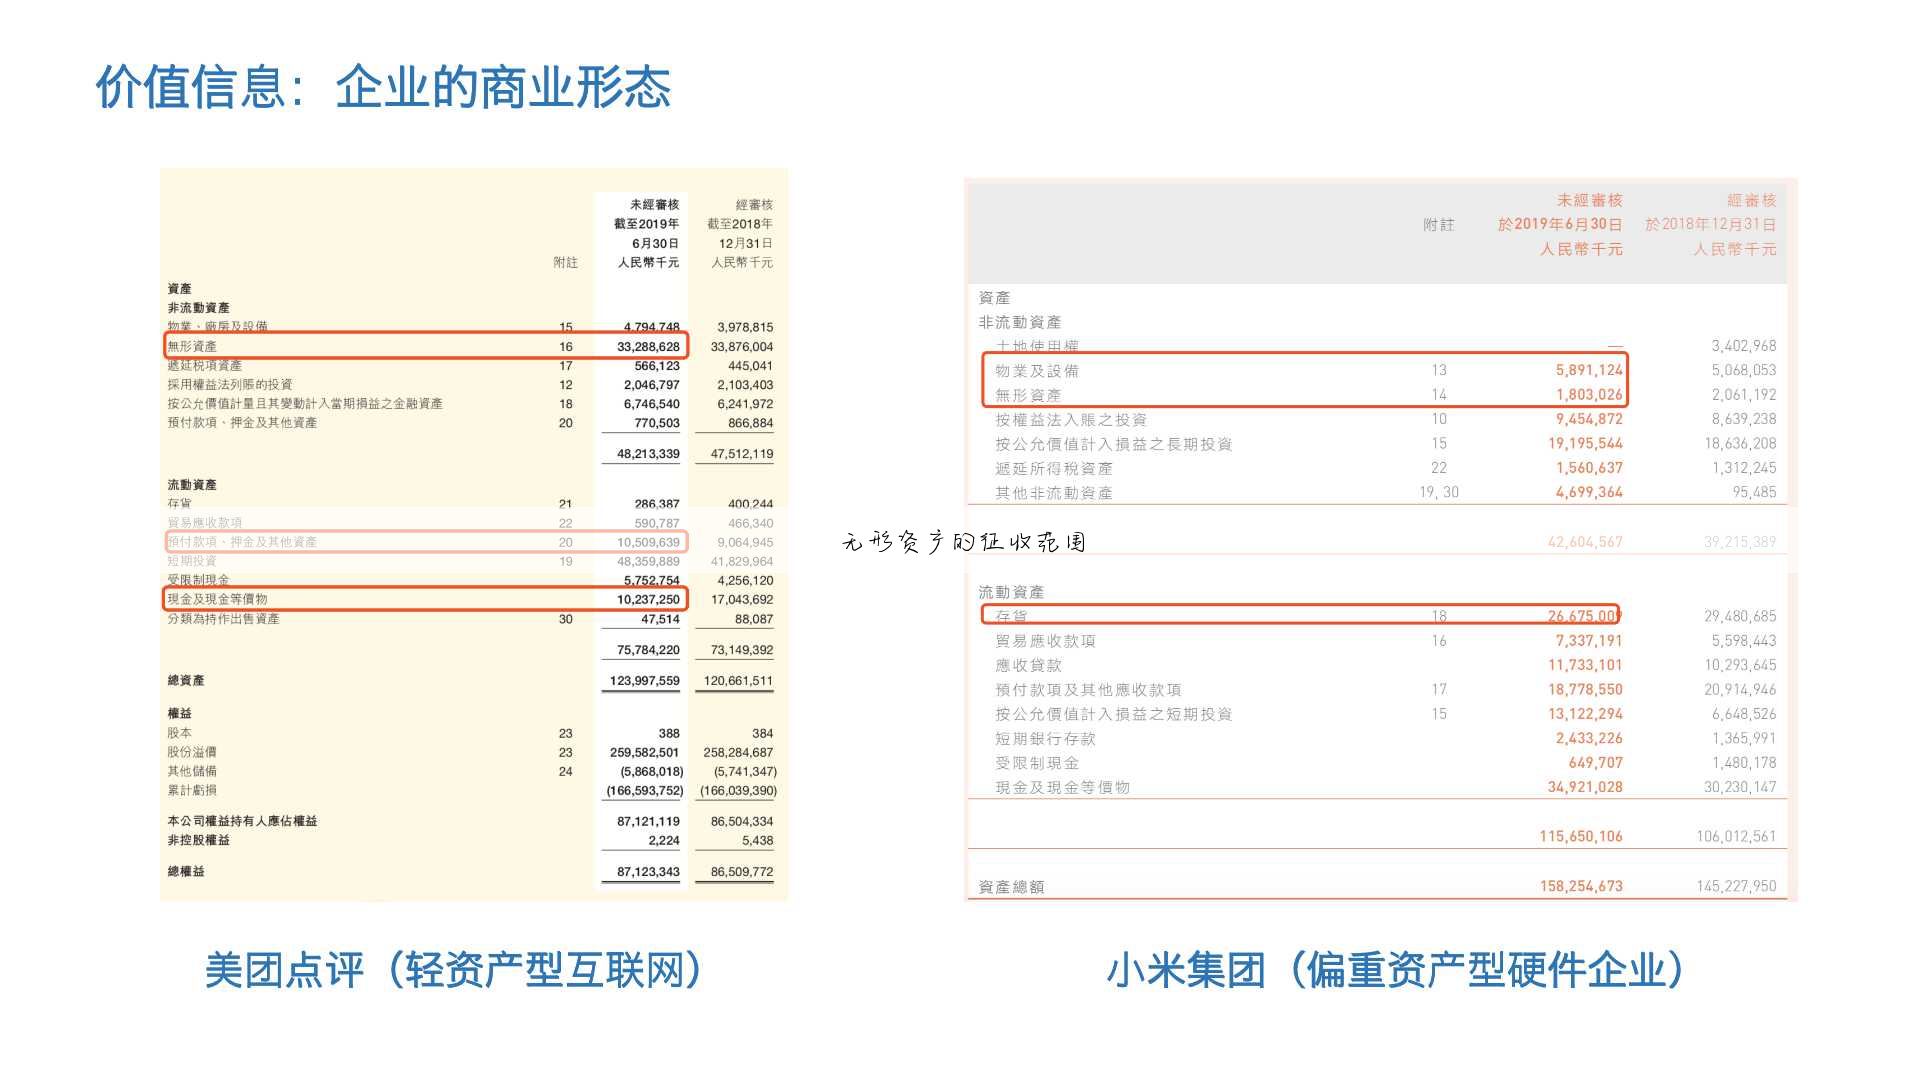The width and height of the screenshot is (1920, 1080).
Task: Click the value '17,043,692'
Action: [741, 600]
